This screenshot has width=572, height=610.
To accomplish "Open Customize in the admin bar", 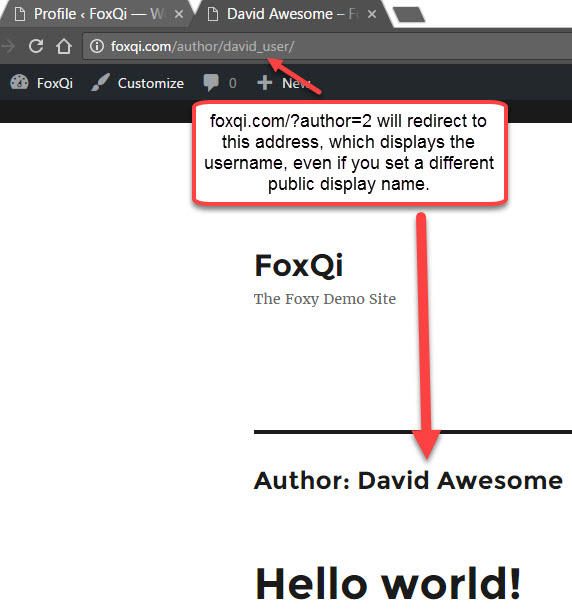I will click(151, 83).
